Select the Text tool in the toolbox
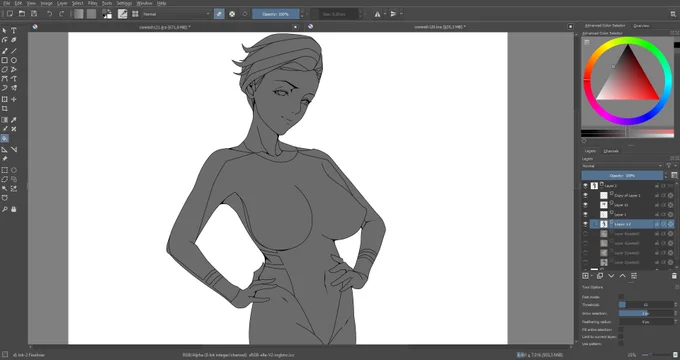The image size is (680, 360). (14, 30)
